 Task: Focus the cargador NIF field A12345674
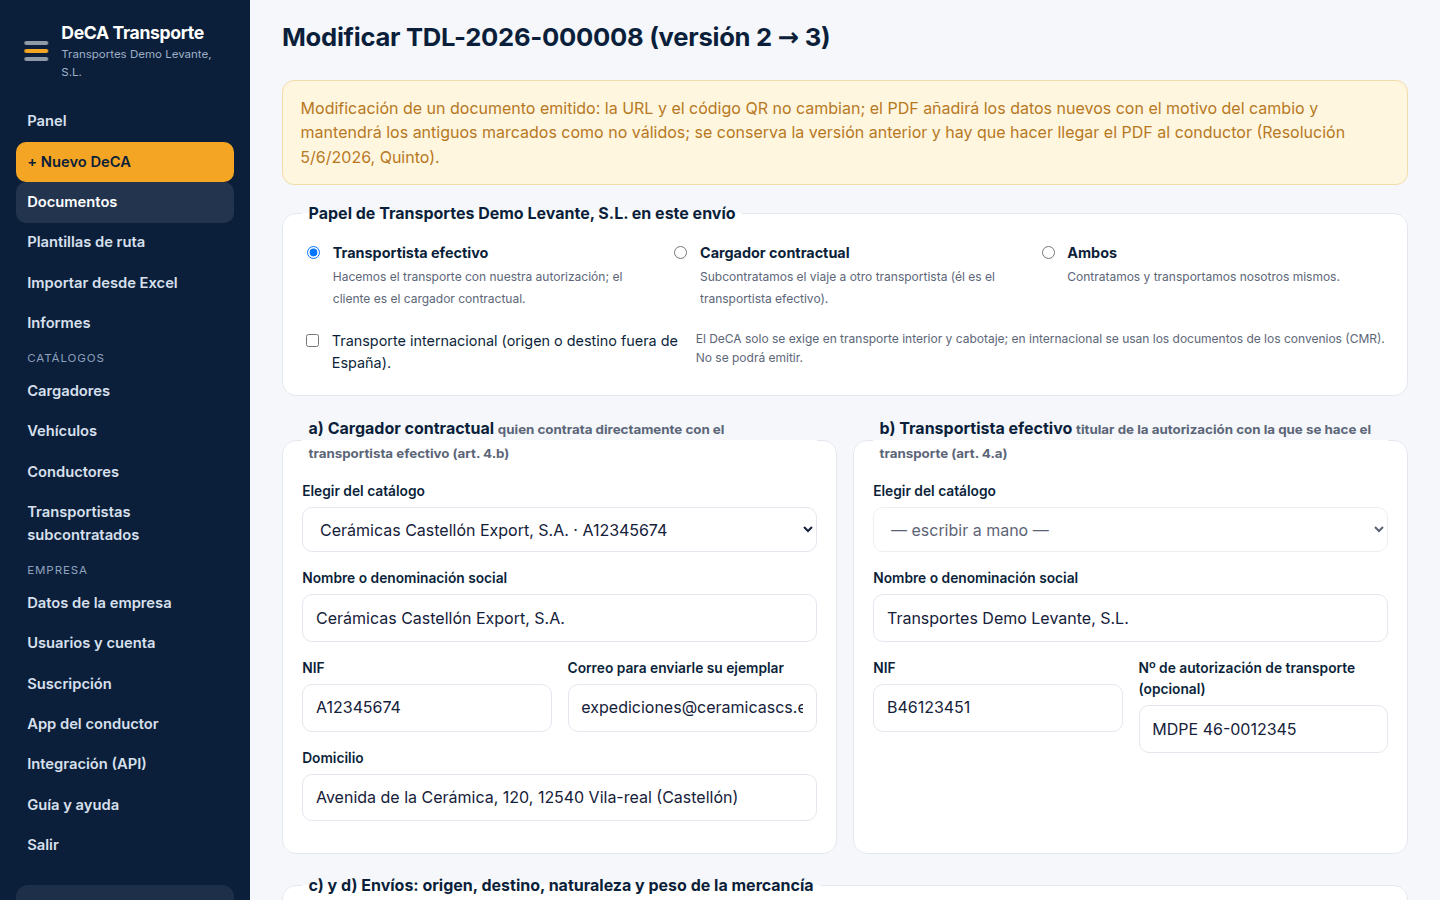(x=427, y=708)
